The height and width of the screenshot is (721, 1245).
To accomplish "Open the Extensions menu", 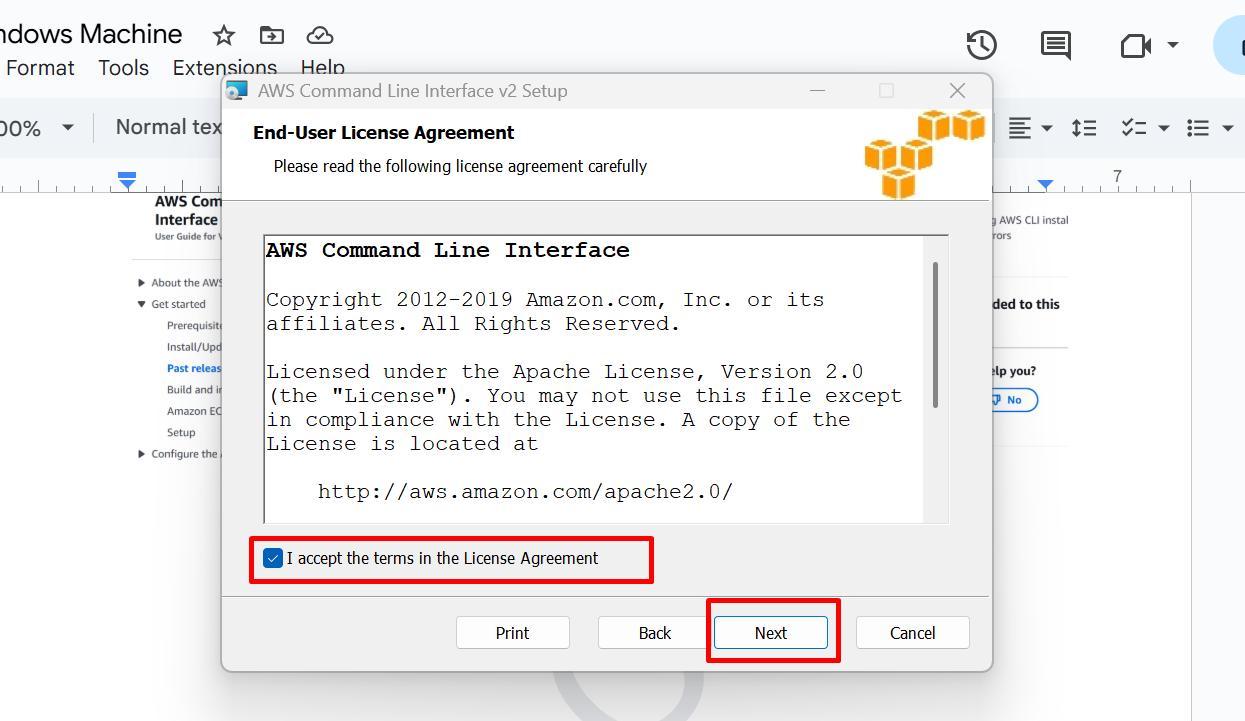I will pos(225,68).
